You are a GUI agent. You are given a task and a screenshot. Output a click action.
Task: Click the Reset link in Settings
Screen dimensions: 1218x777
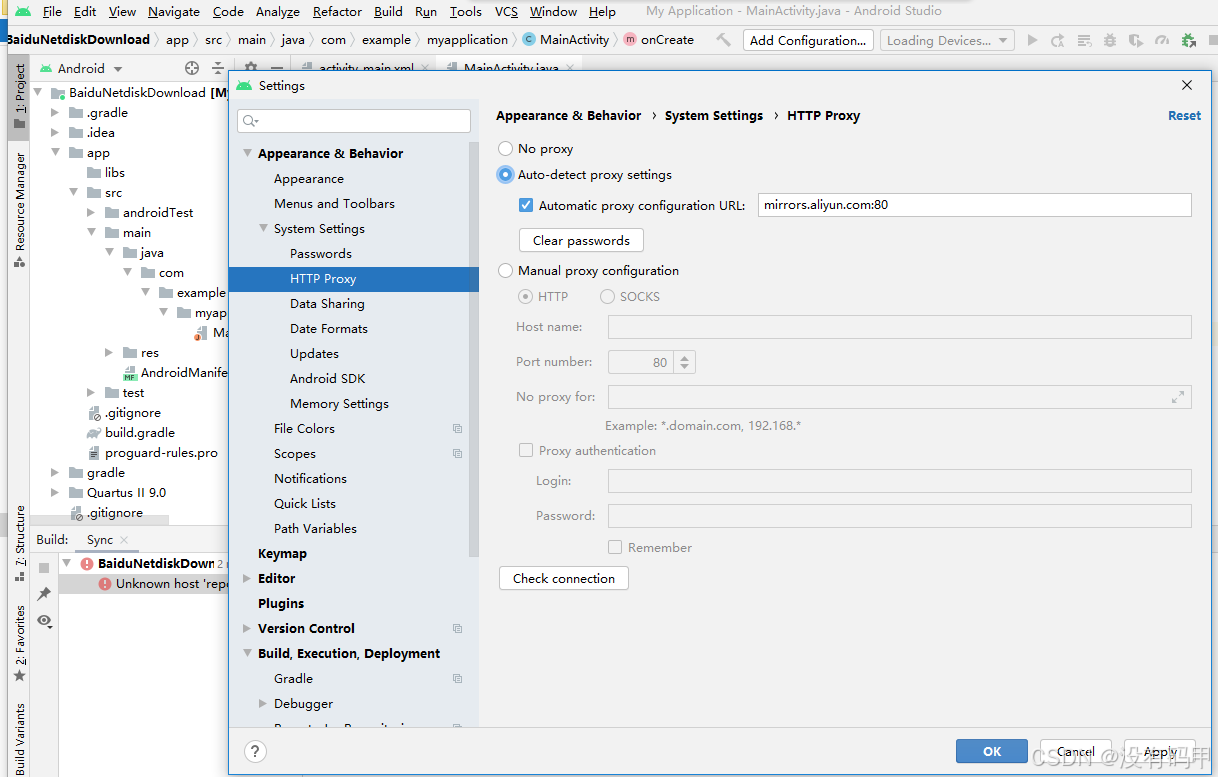pos(1184,116)
